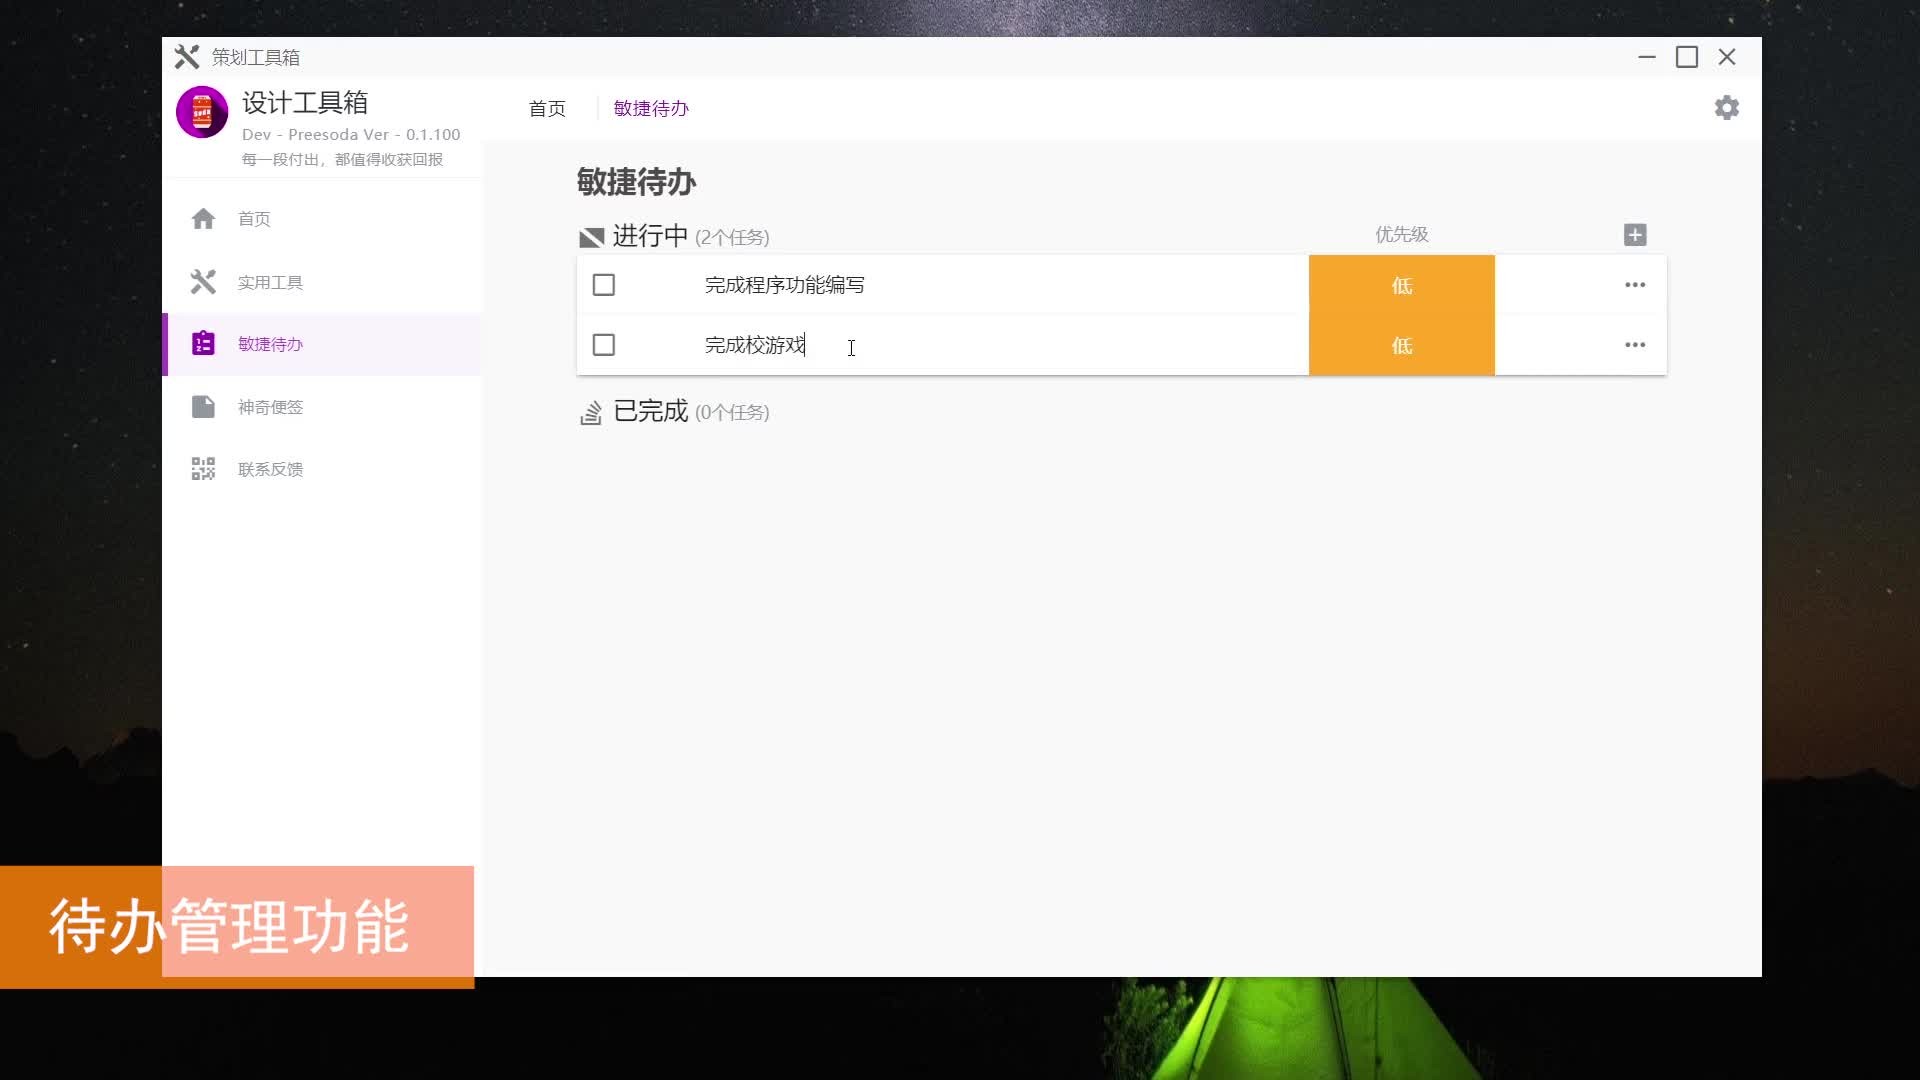The image size is (1920, 1080).
Task: Open more options for 完成程序功能编写
Action: (1635, 285)
